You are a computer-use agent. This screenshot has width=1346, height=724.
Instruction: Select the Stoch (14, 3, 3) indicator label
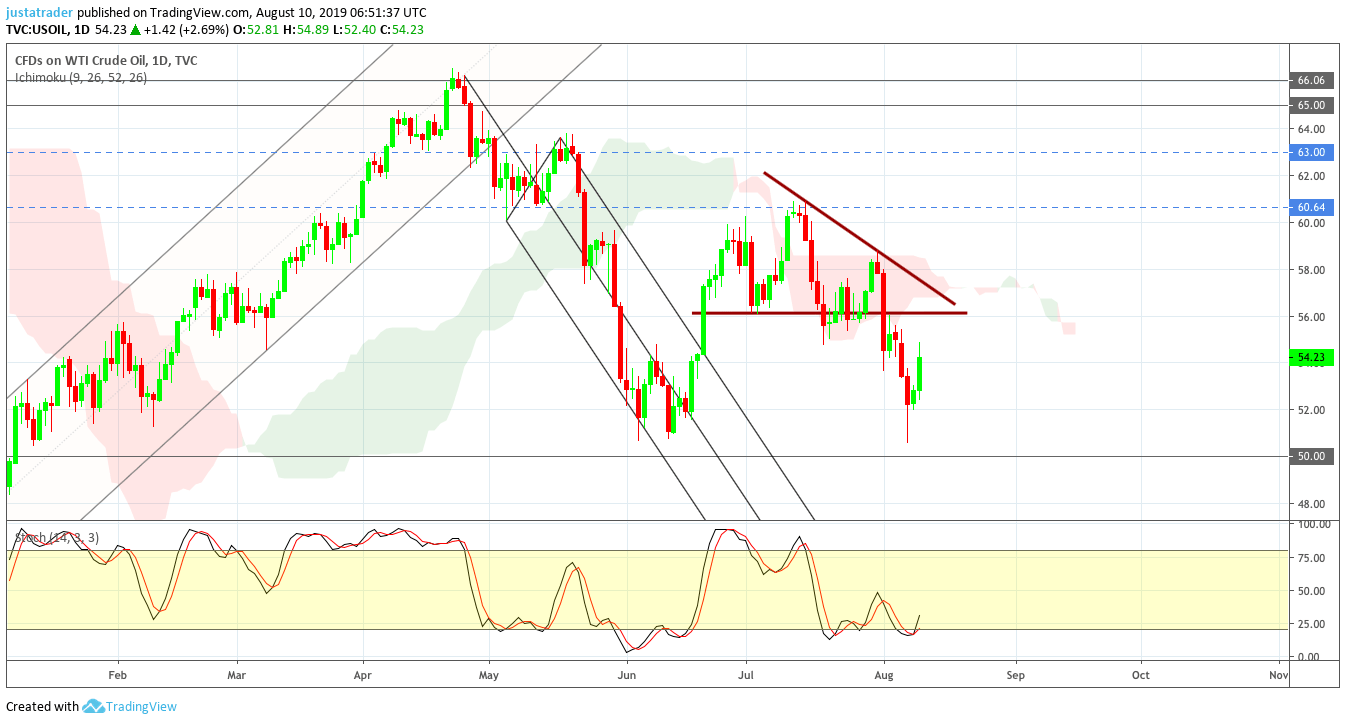56,538
